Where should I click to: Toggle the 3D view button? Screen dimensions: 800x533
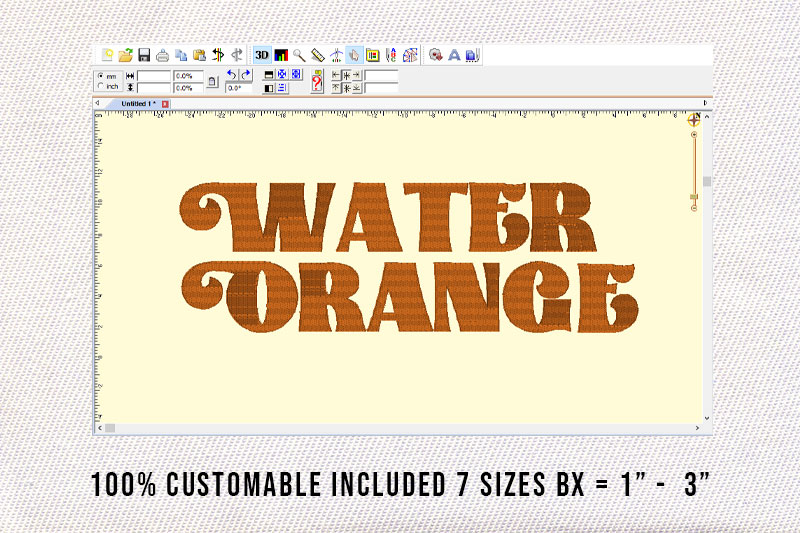pos(262,55)
